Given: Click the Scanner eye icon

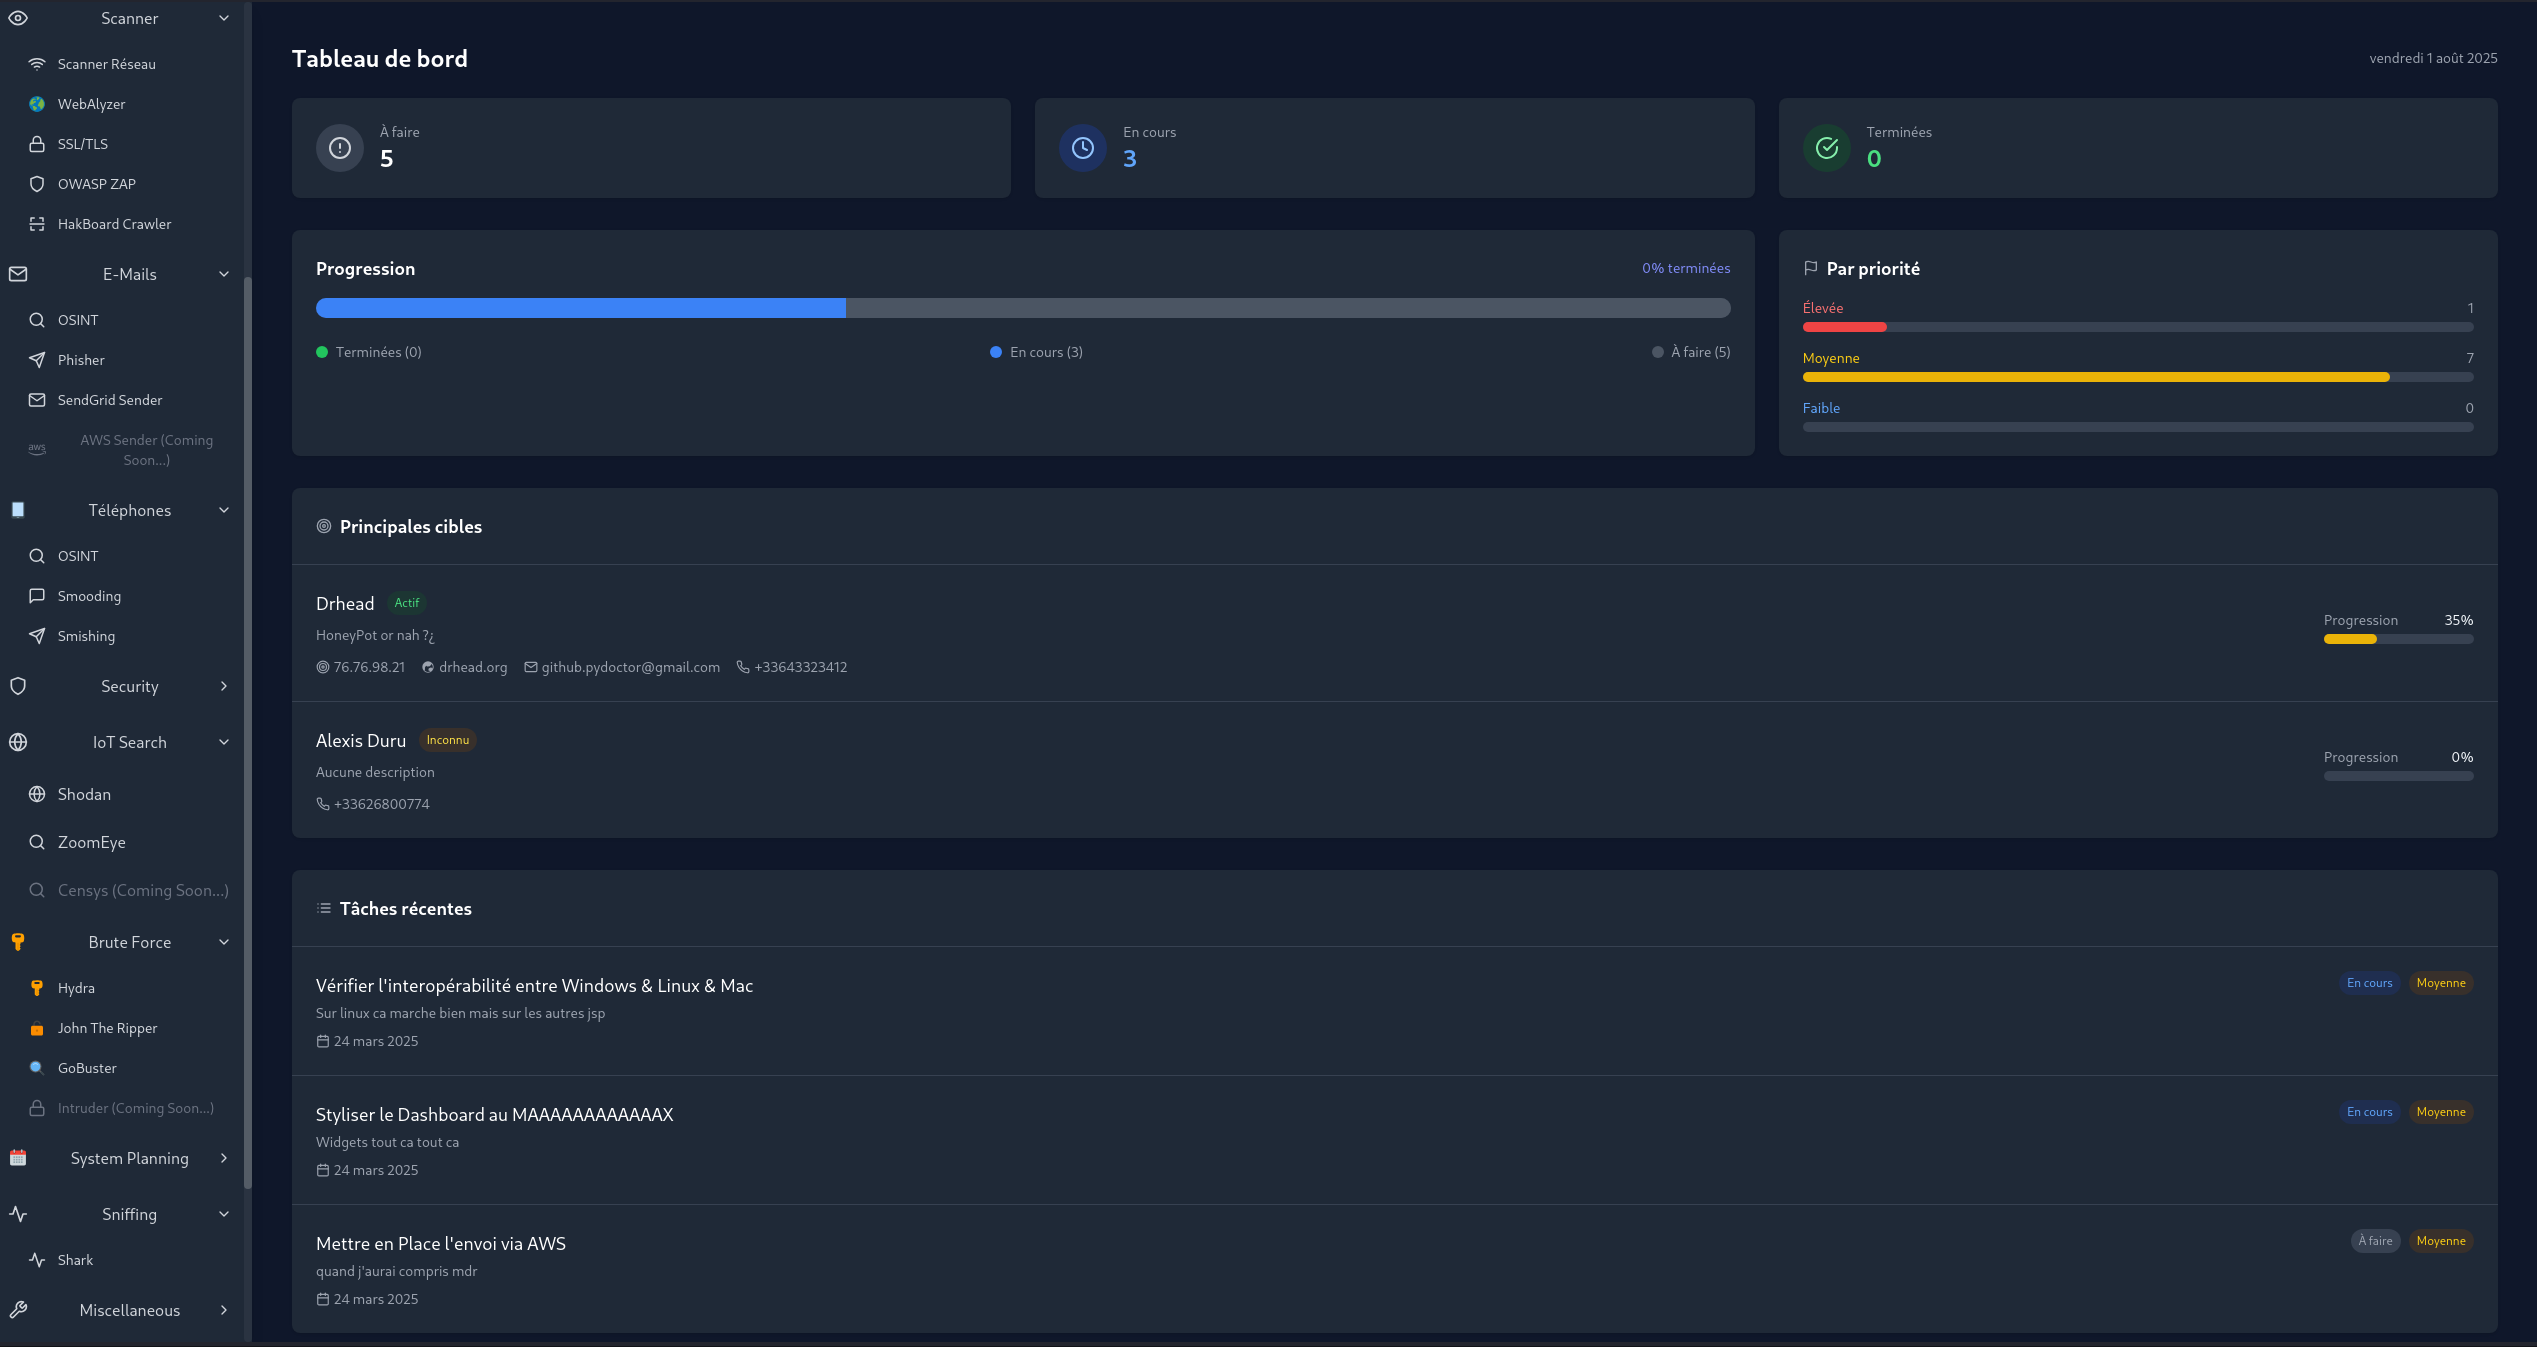Looking at the screenshot, I should pyautogui.click(x=18, y=18).
